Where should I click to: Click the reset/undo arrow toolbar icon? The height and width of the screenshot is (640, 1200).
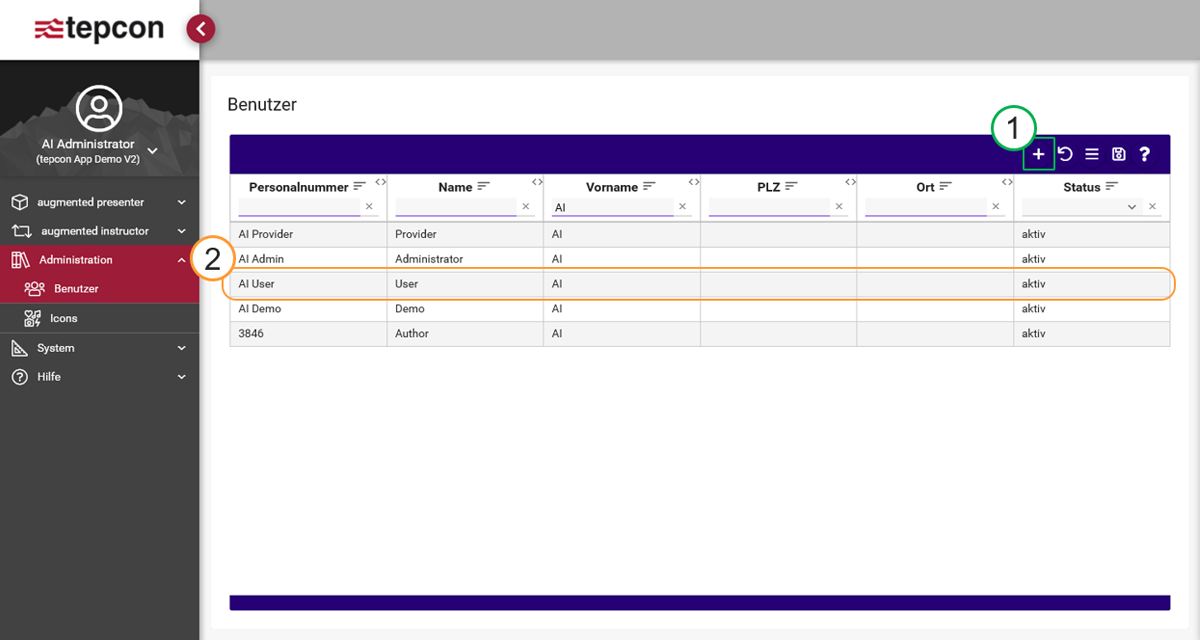pyautogui.click(x=1065, y=155)
